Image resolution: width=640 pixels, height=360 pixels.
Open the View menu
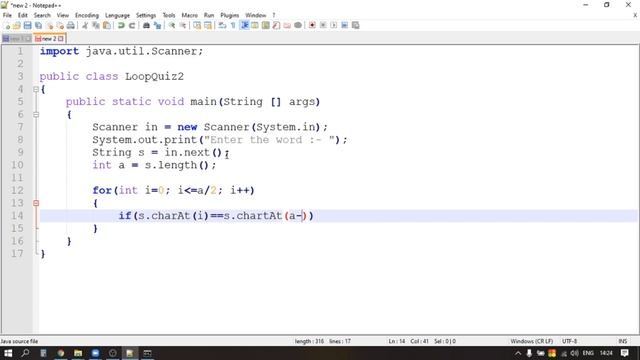click(x=62, y=15)
